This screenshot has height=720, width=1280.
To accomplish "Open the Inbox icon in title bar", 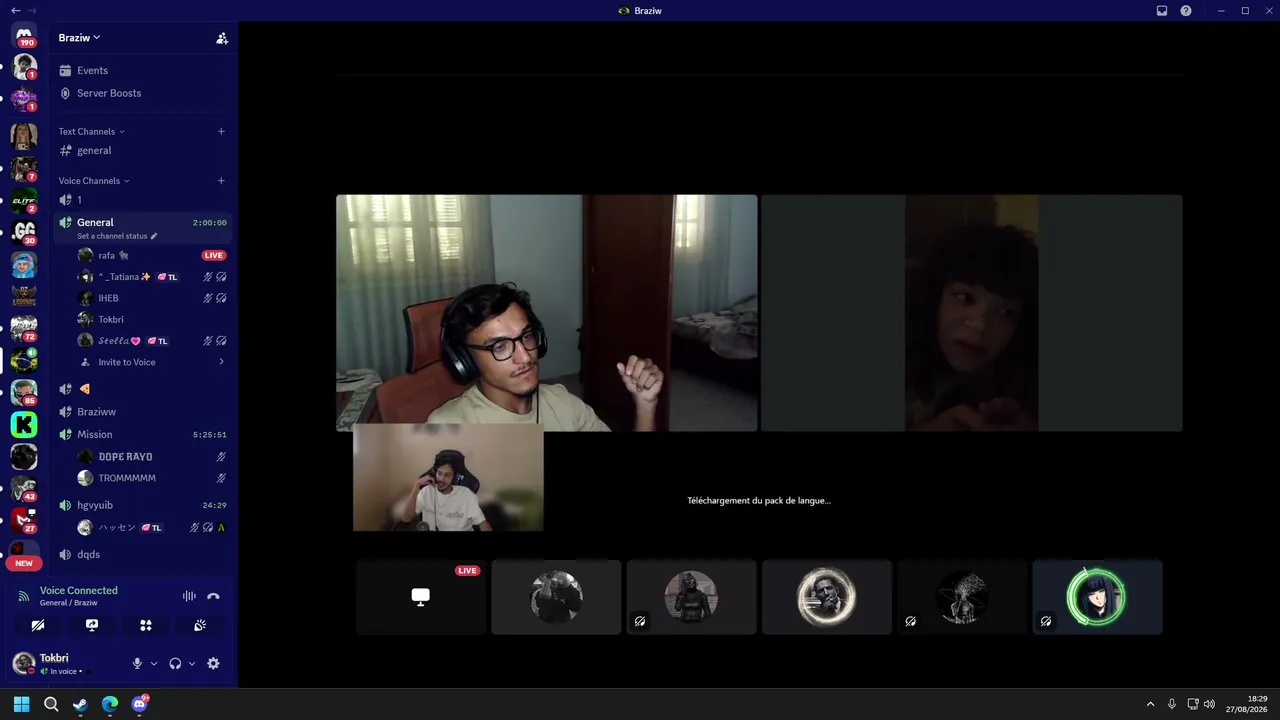I will pyautogui.click(x=1162, y=11).
